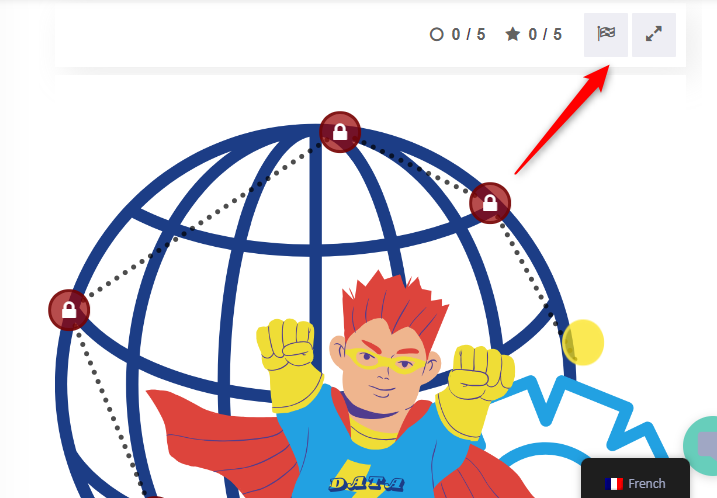This screenshot has width=717, height=498.
Task: Click the checkered flags button
Action: click(x=605, y=35)
